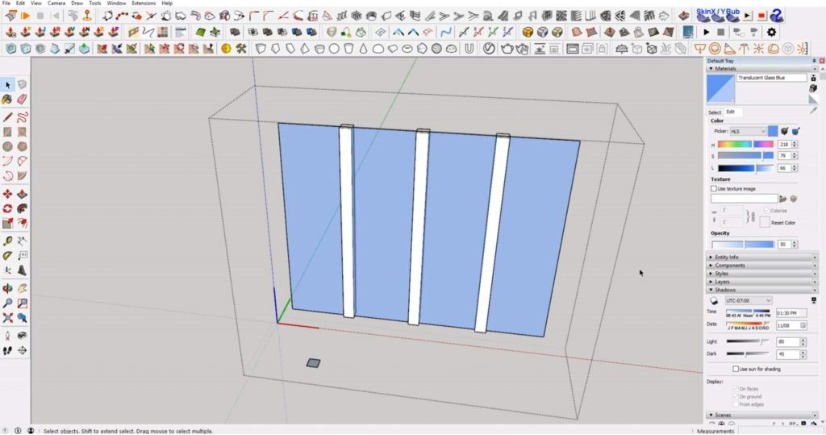Image resolution: width=826 pixels, height=435 pixels.
Task: Activate the Move tool
Action: 7,194
